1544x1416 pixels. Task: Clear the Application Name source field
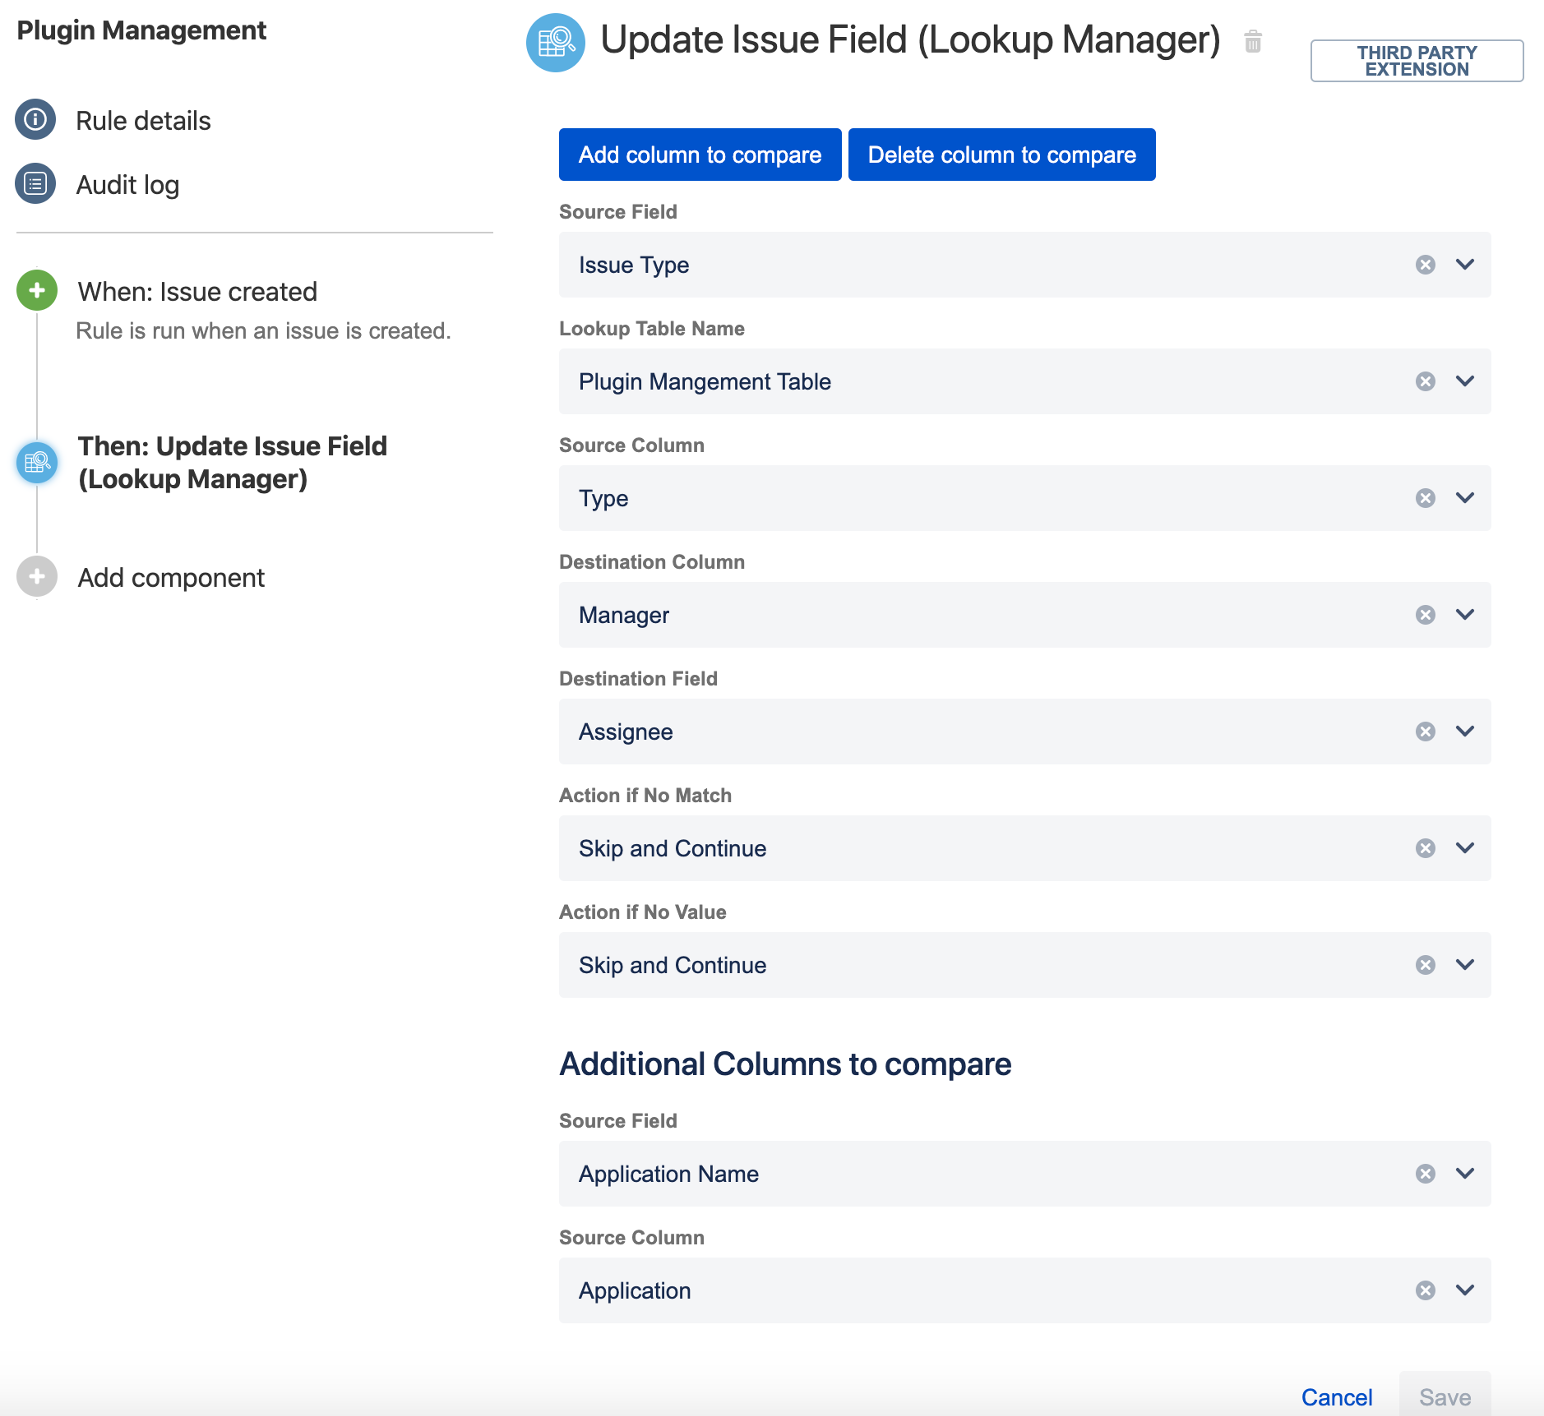[1425, 1174]
